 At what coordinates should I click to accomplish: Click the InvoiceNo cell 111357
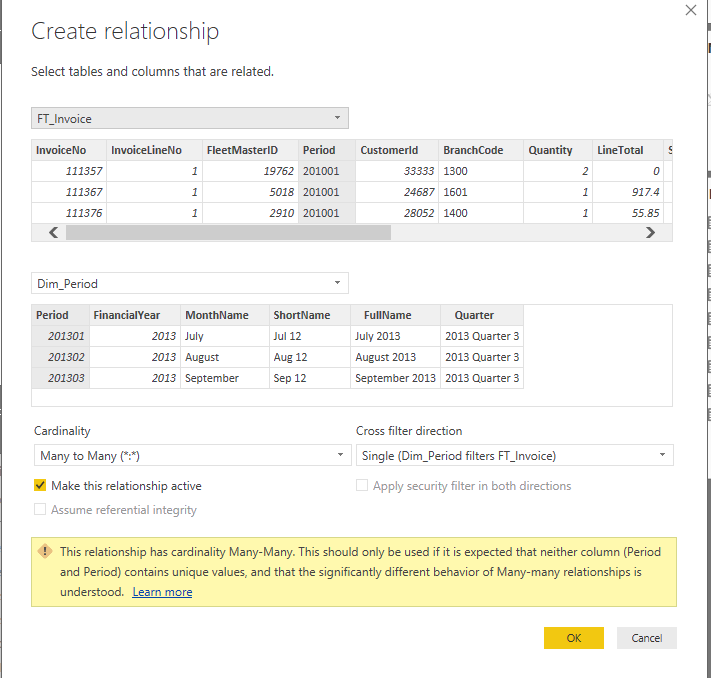click(x=69, y=171)
